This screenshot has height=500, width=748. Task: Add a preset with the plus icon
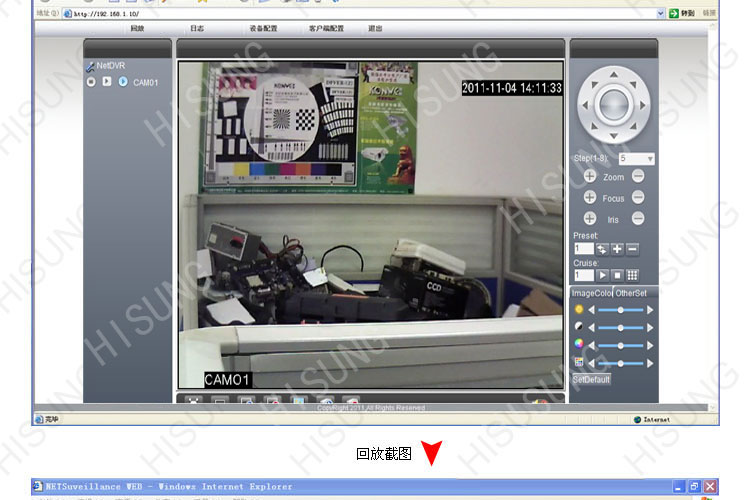(617, 248)
